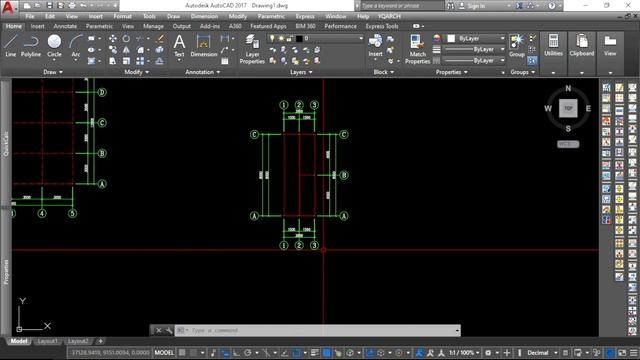Click the Table icon in Annotation panel
The width and height of the screenshot is (640, 360).
(x=225, y=61)
